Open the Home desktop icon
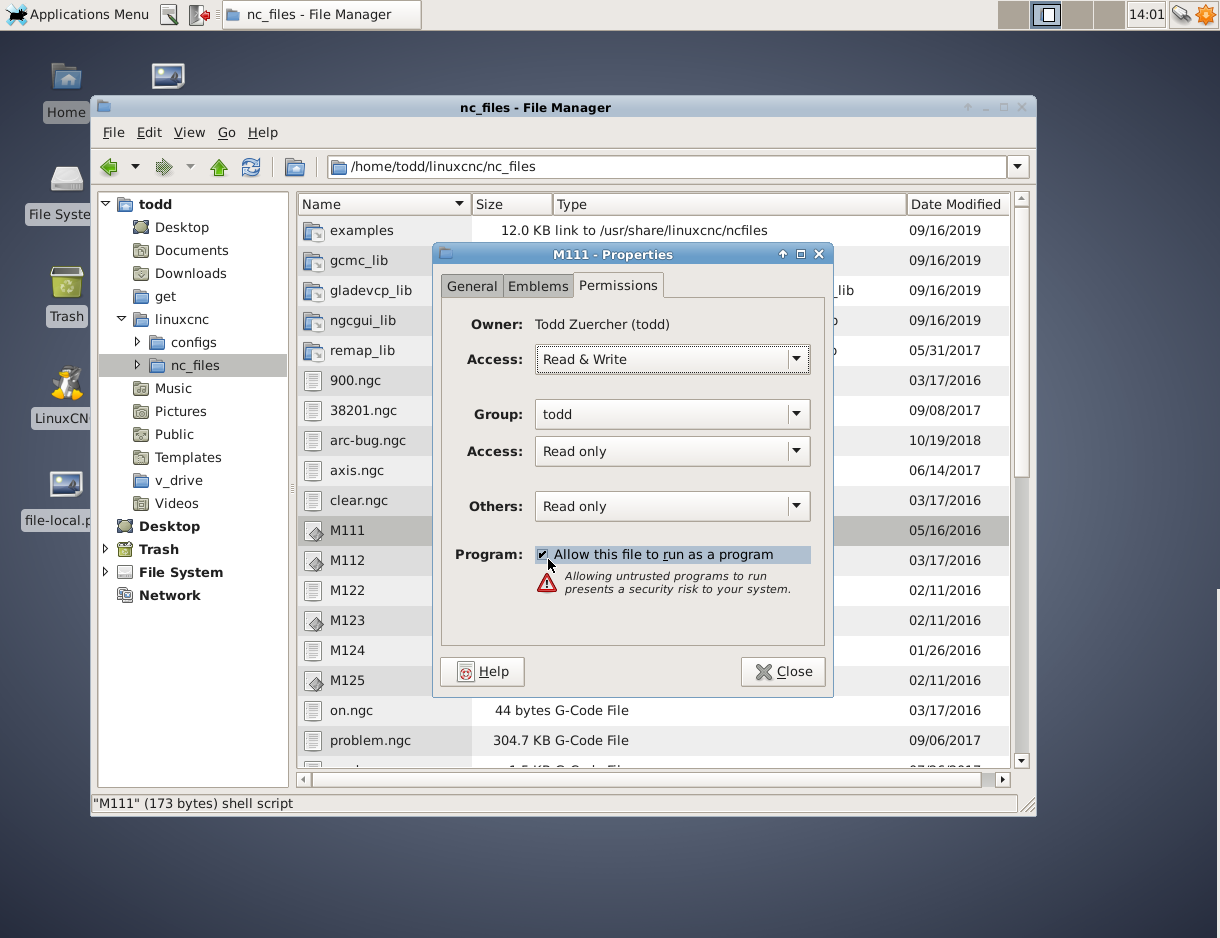 (66, 76)
